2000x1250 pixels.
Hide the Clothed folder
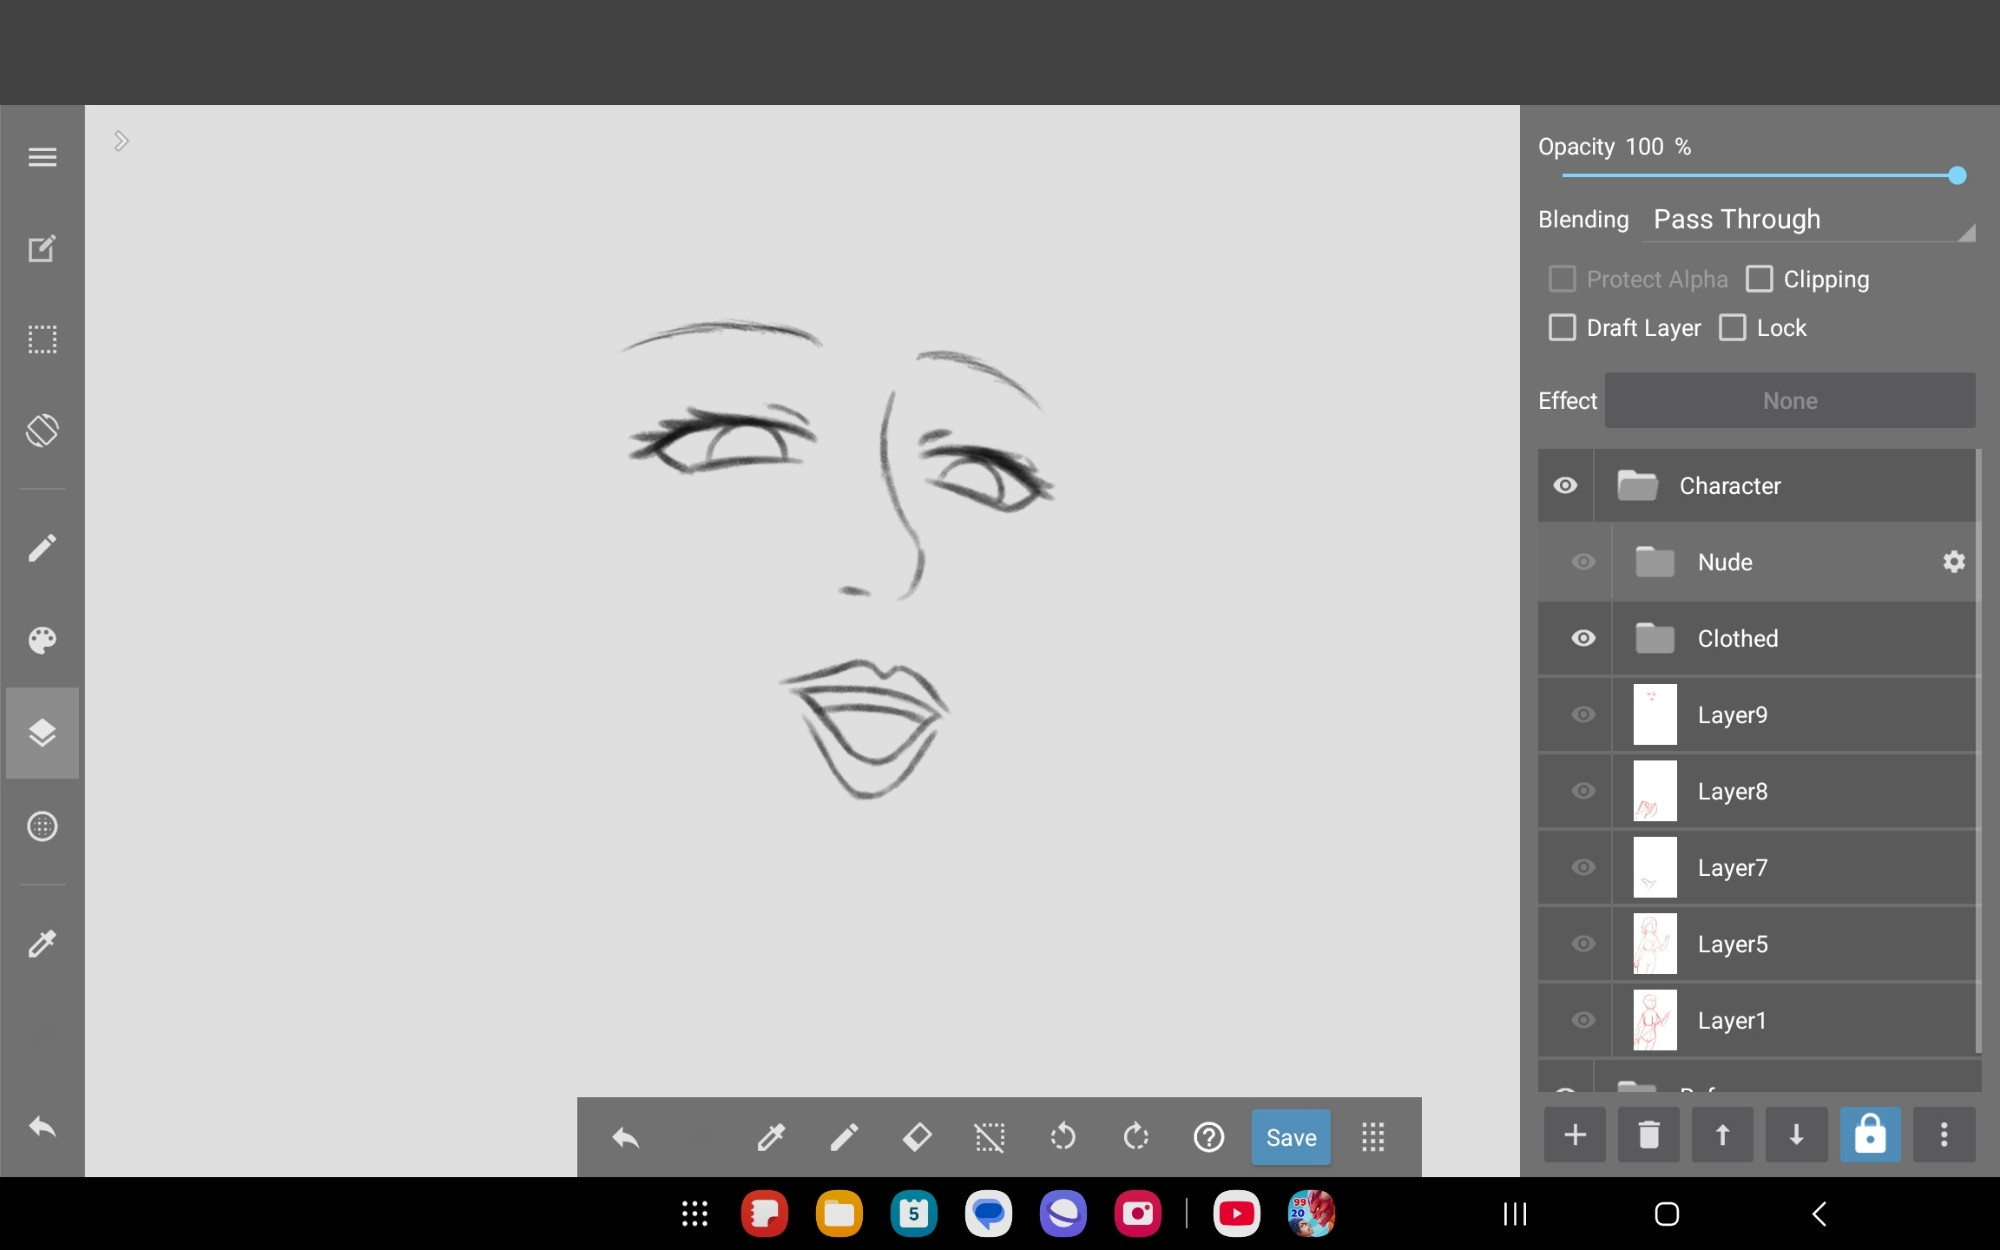[x=1583, y=638]
